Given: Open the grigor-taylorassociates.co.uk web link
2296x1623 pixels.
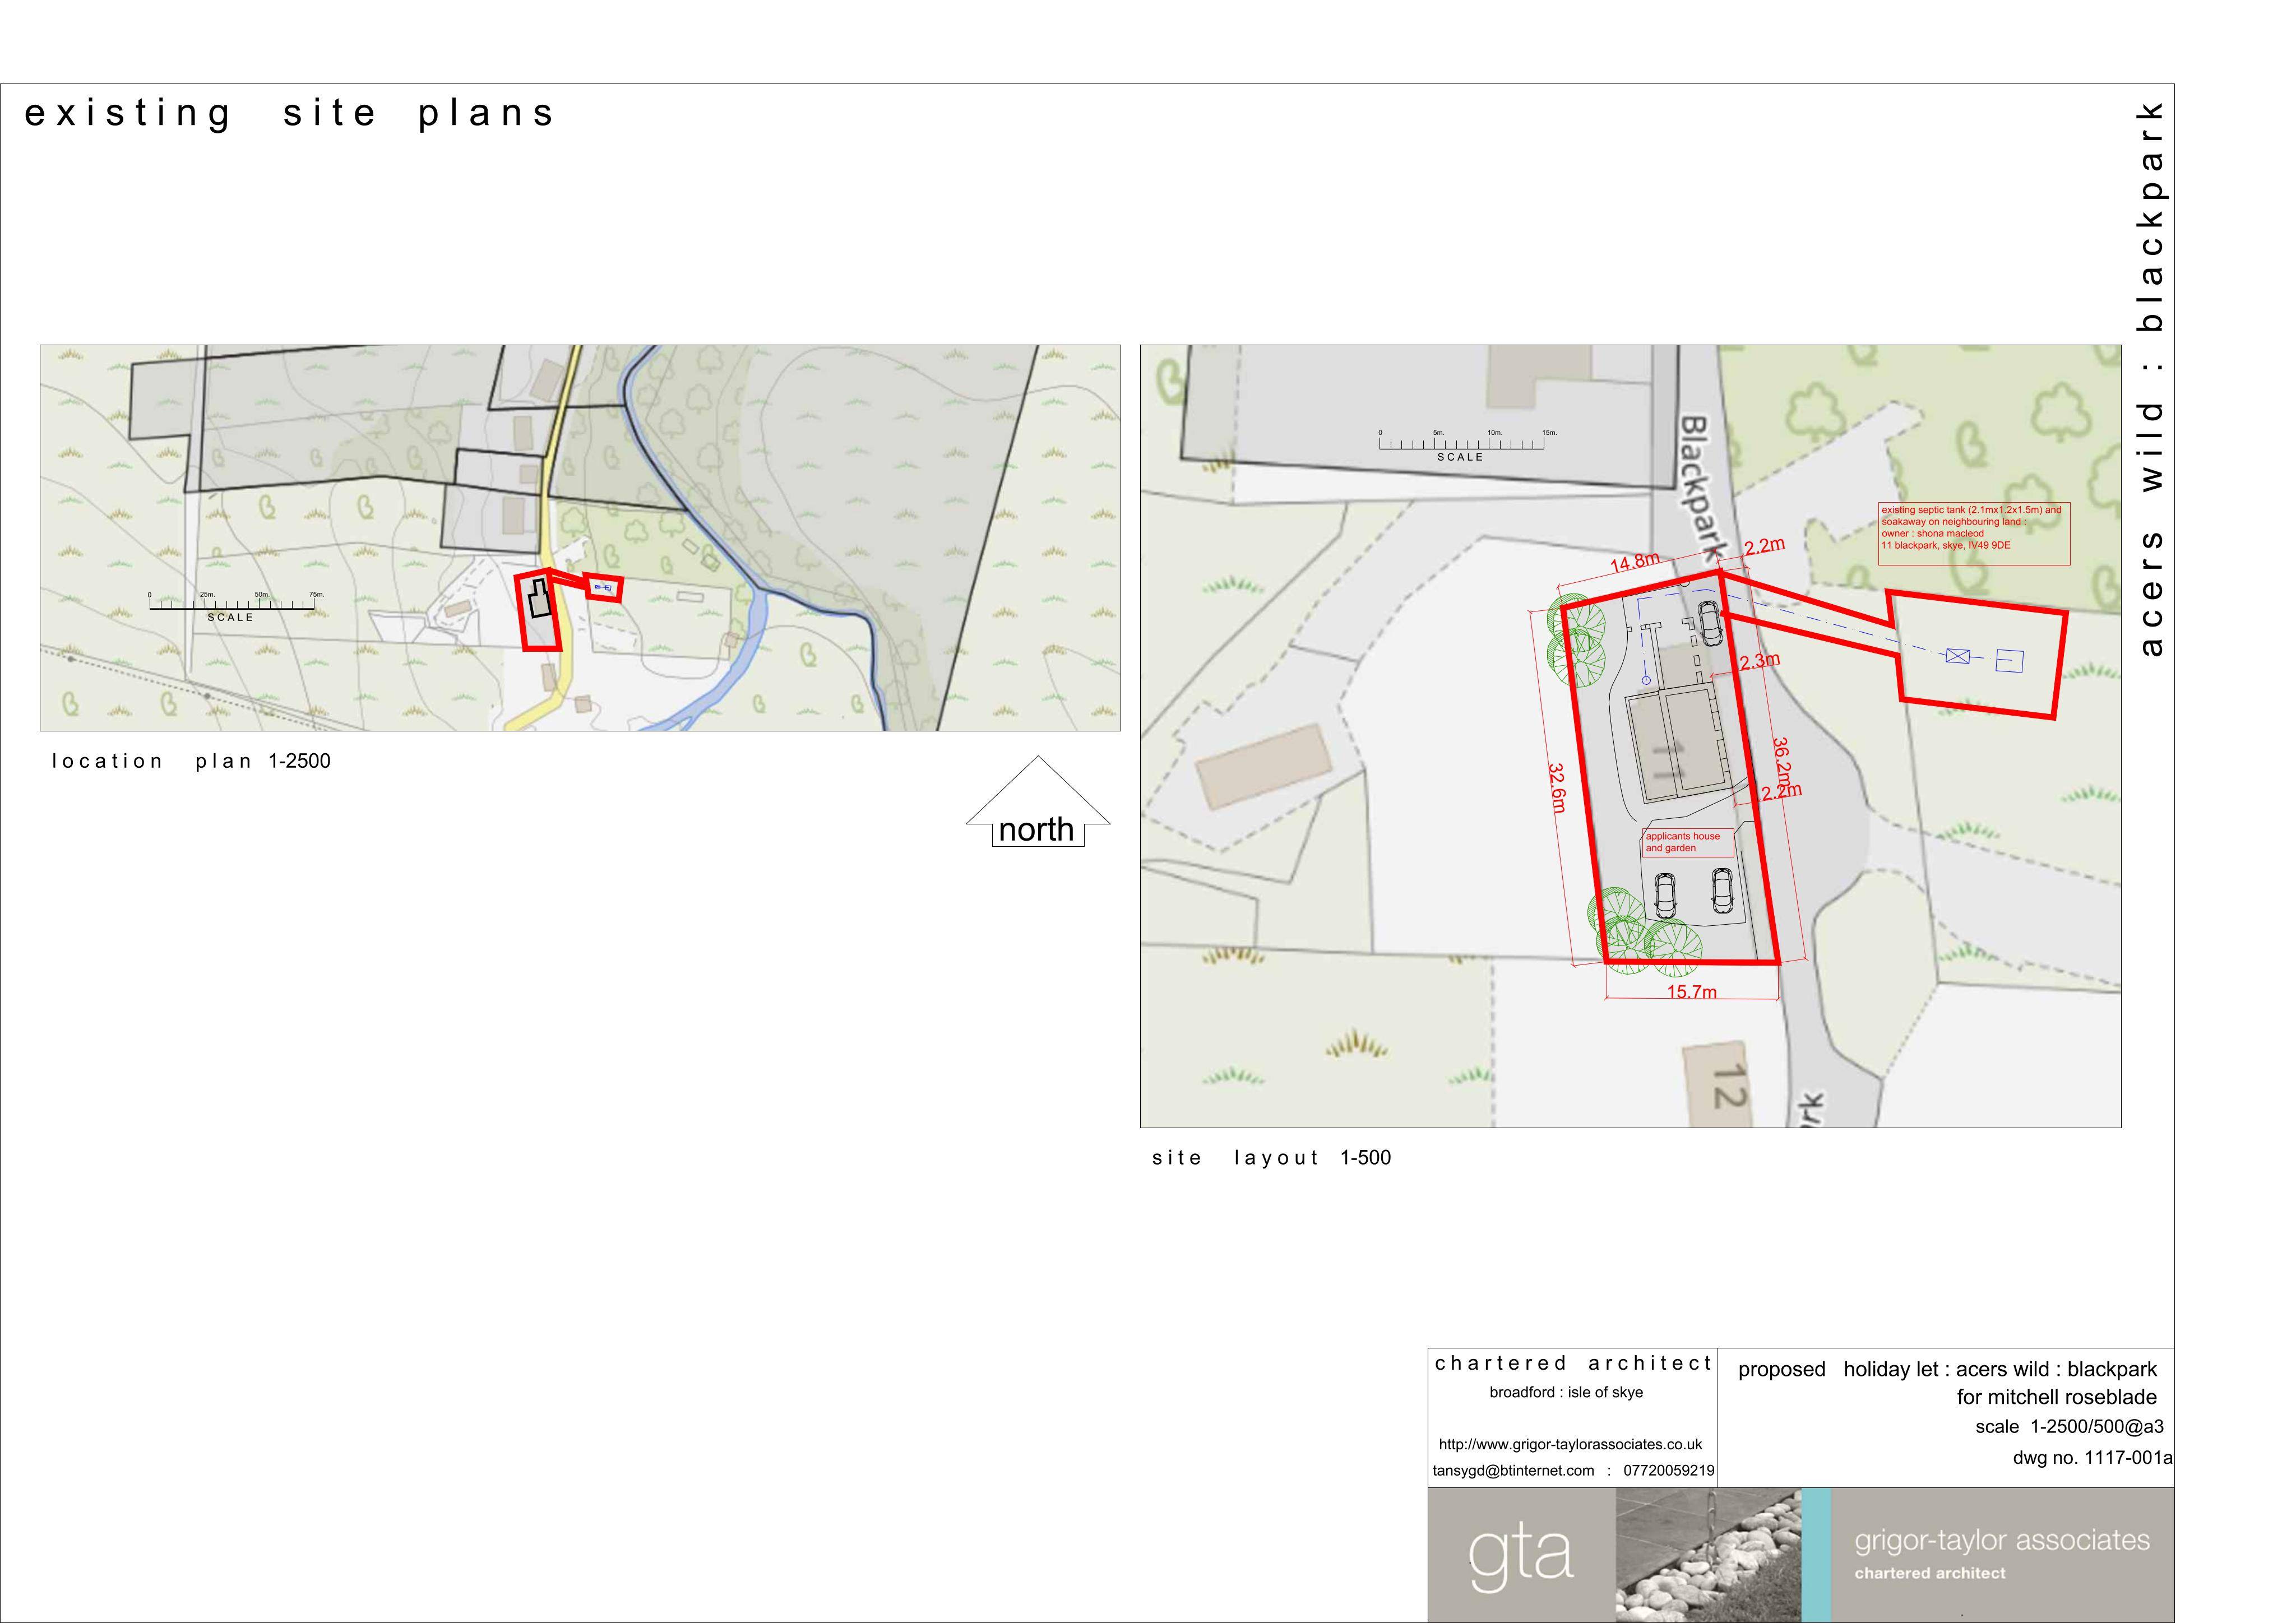Looking at the screenshot, I should (x=1570, y=1444).
